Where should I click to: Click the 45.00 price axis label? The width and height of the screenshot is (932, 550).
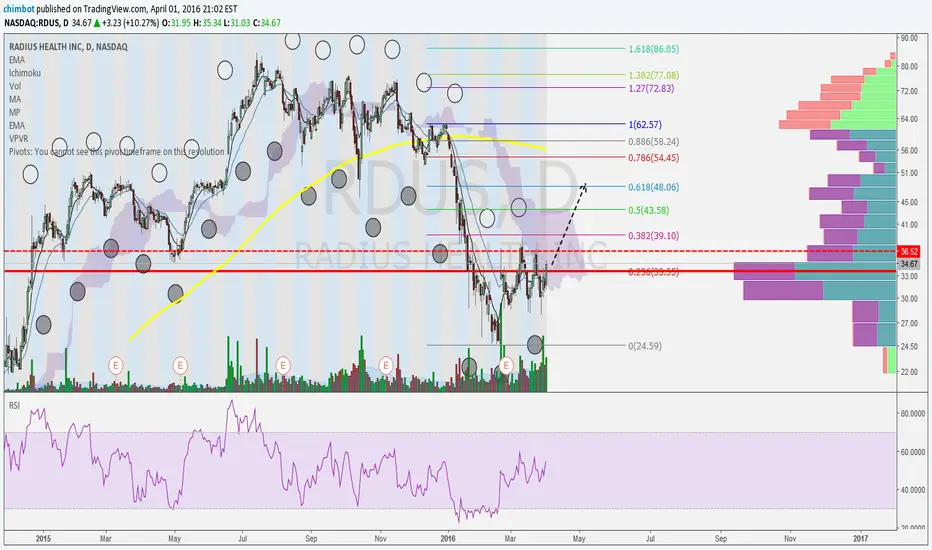click(x=909, y=202)
